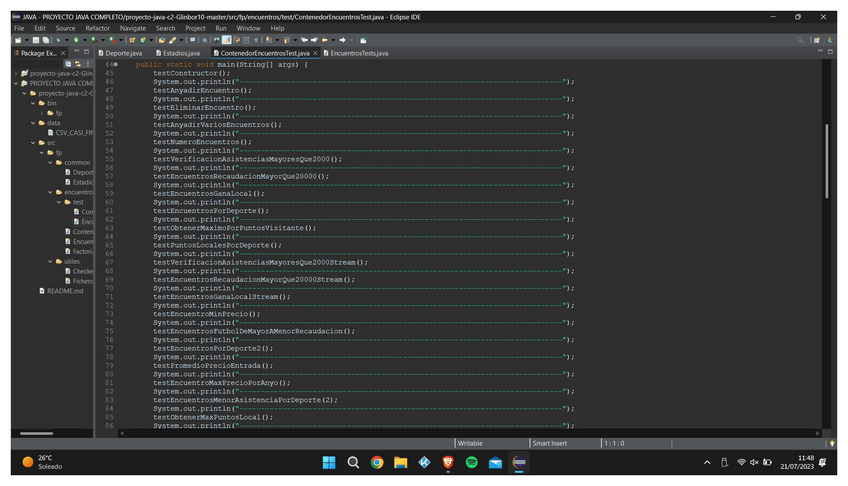848x486 pixels.
Task: Open the Navigate menu
Action: click(135, 28)
